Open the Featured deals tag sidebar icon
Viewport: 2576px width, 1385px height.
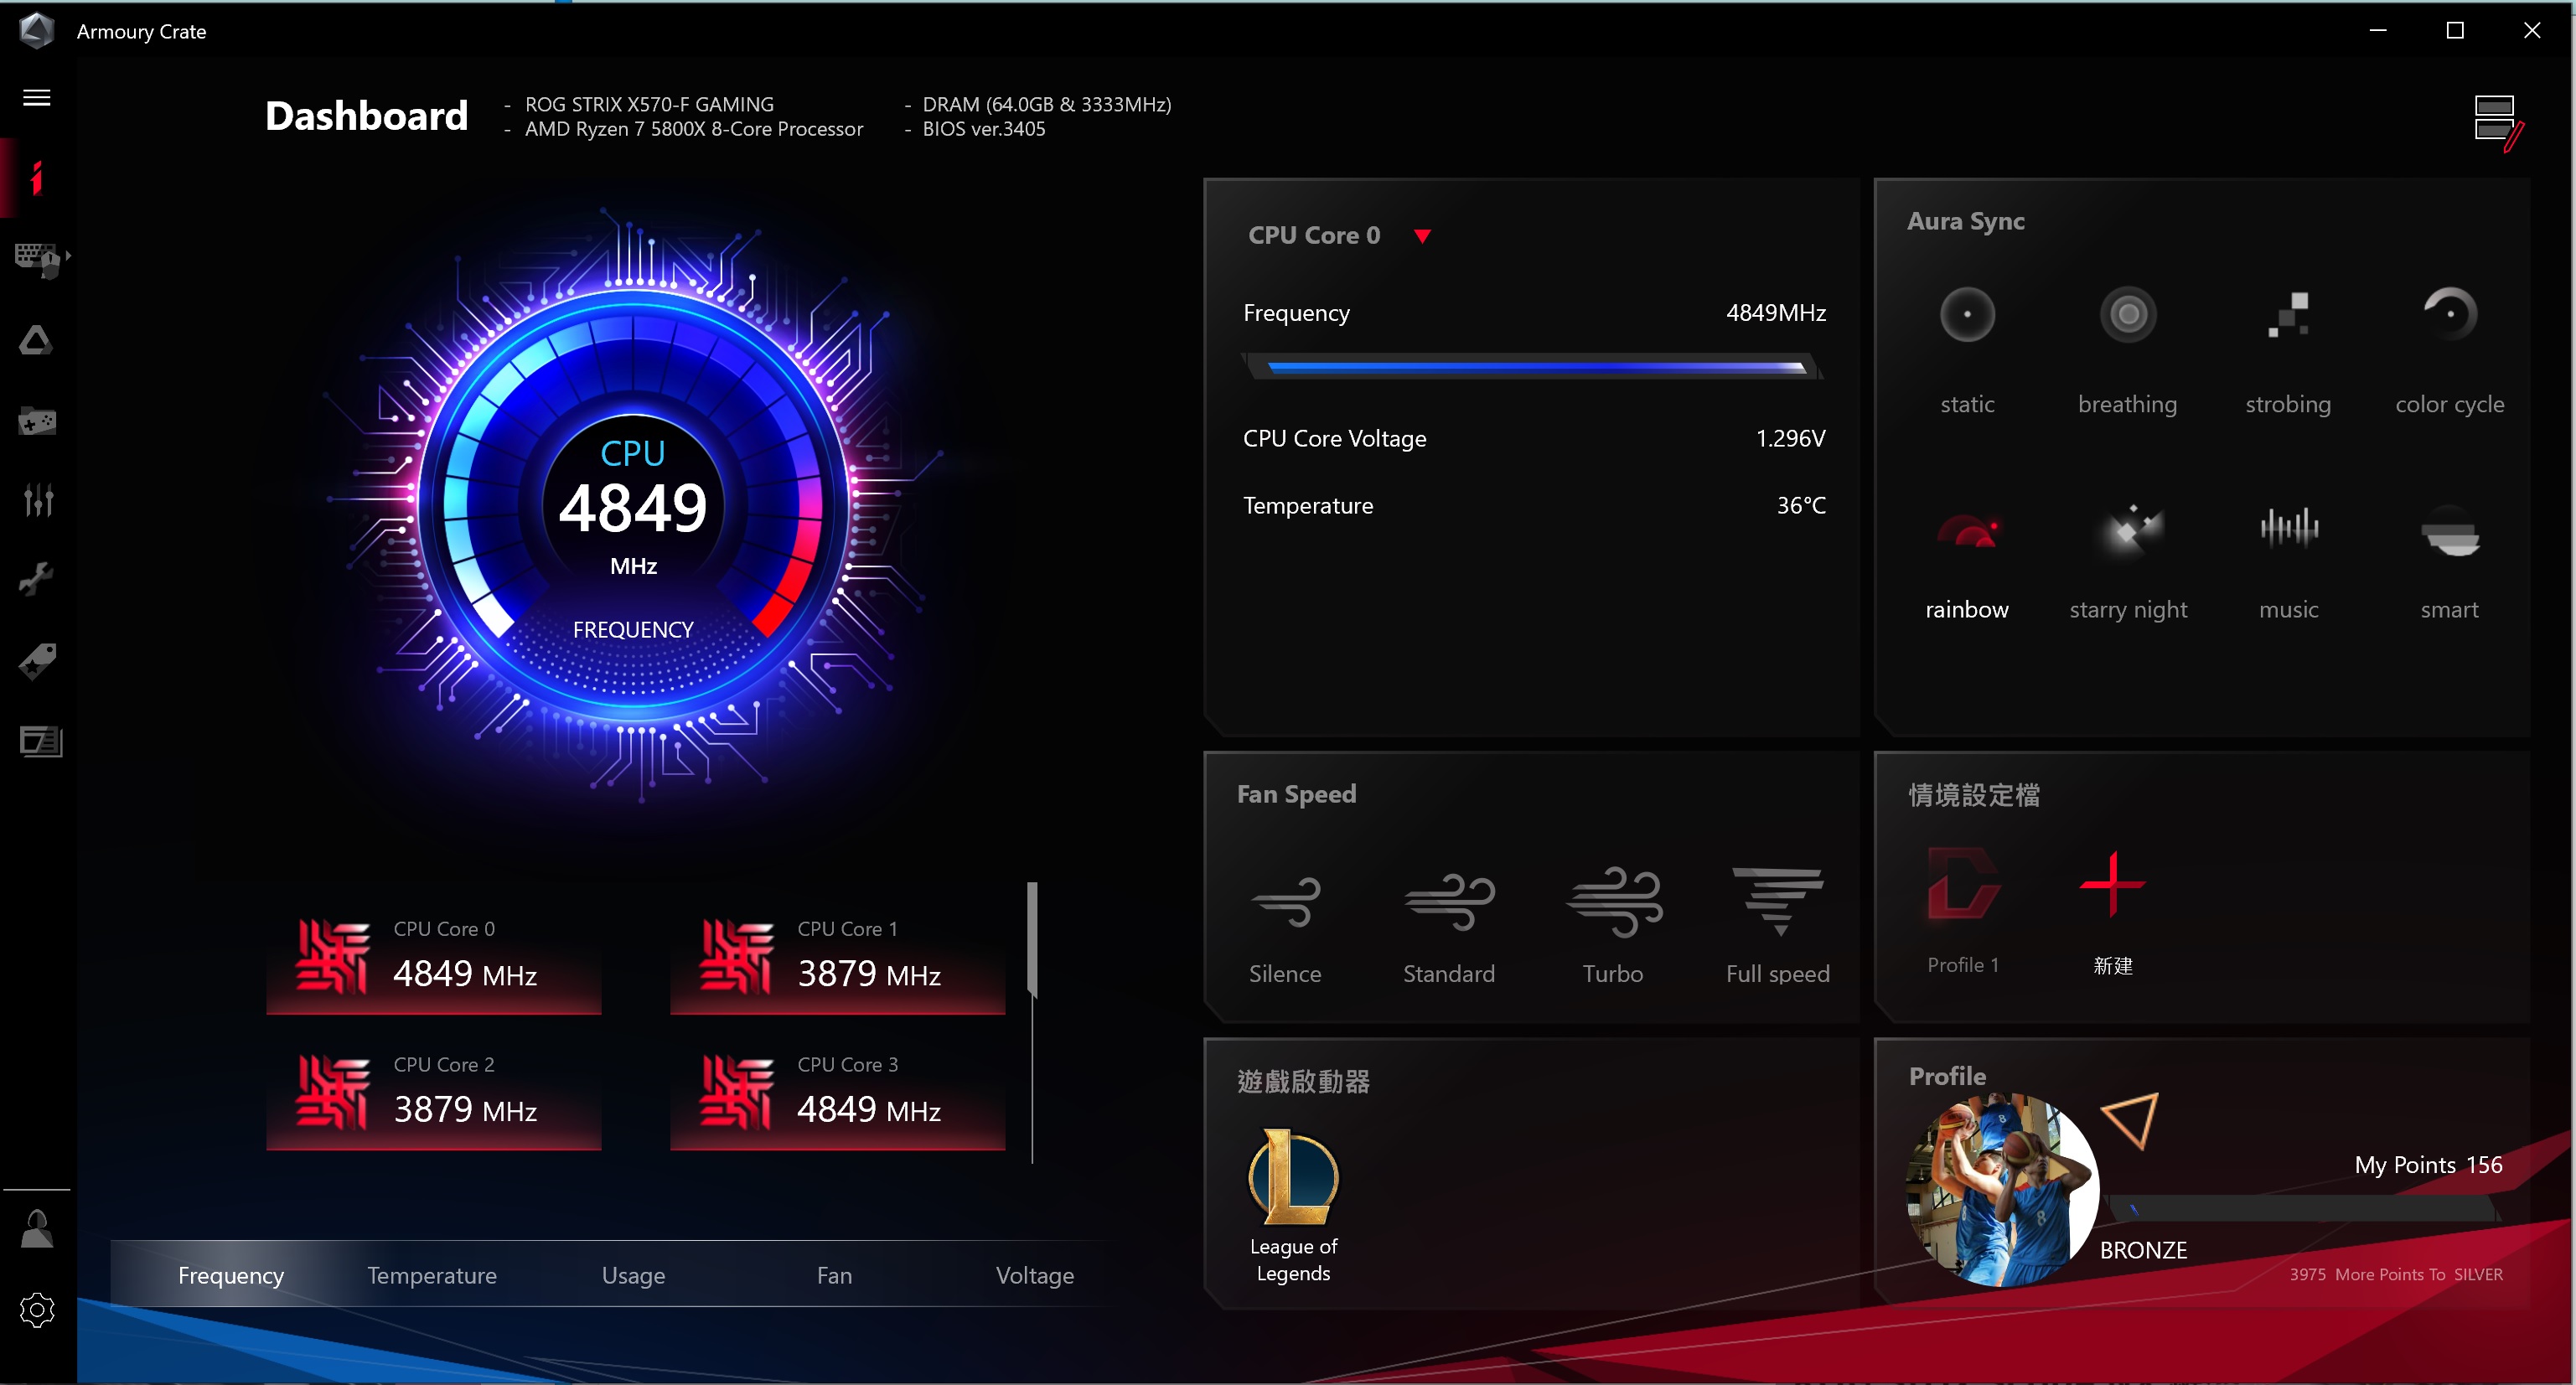point(37,661)
